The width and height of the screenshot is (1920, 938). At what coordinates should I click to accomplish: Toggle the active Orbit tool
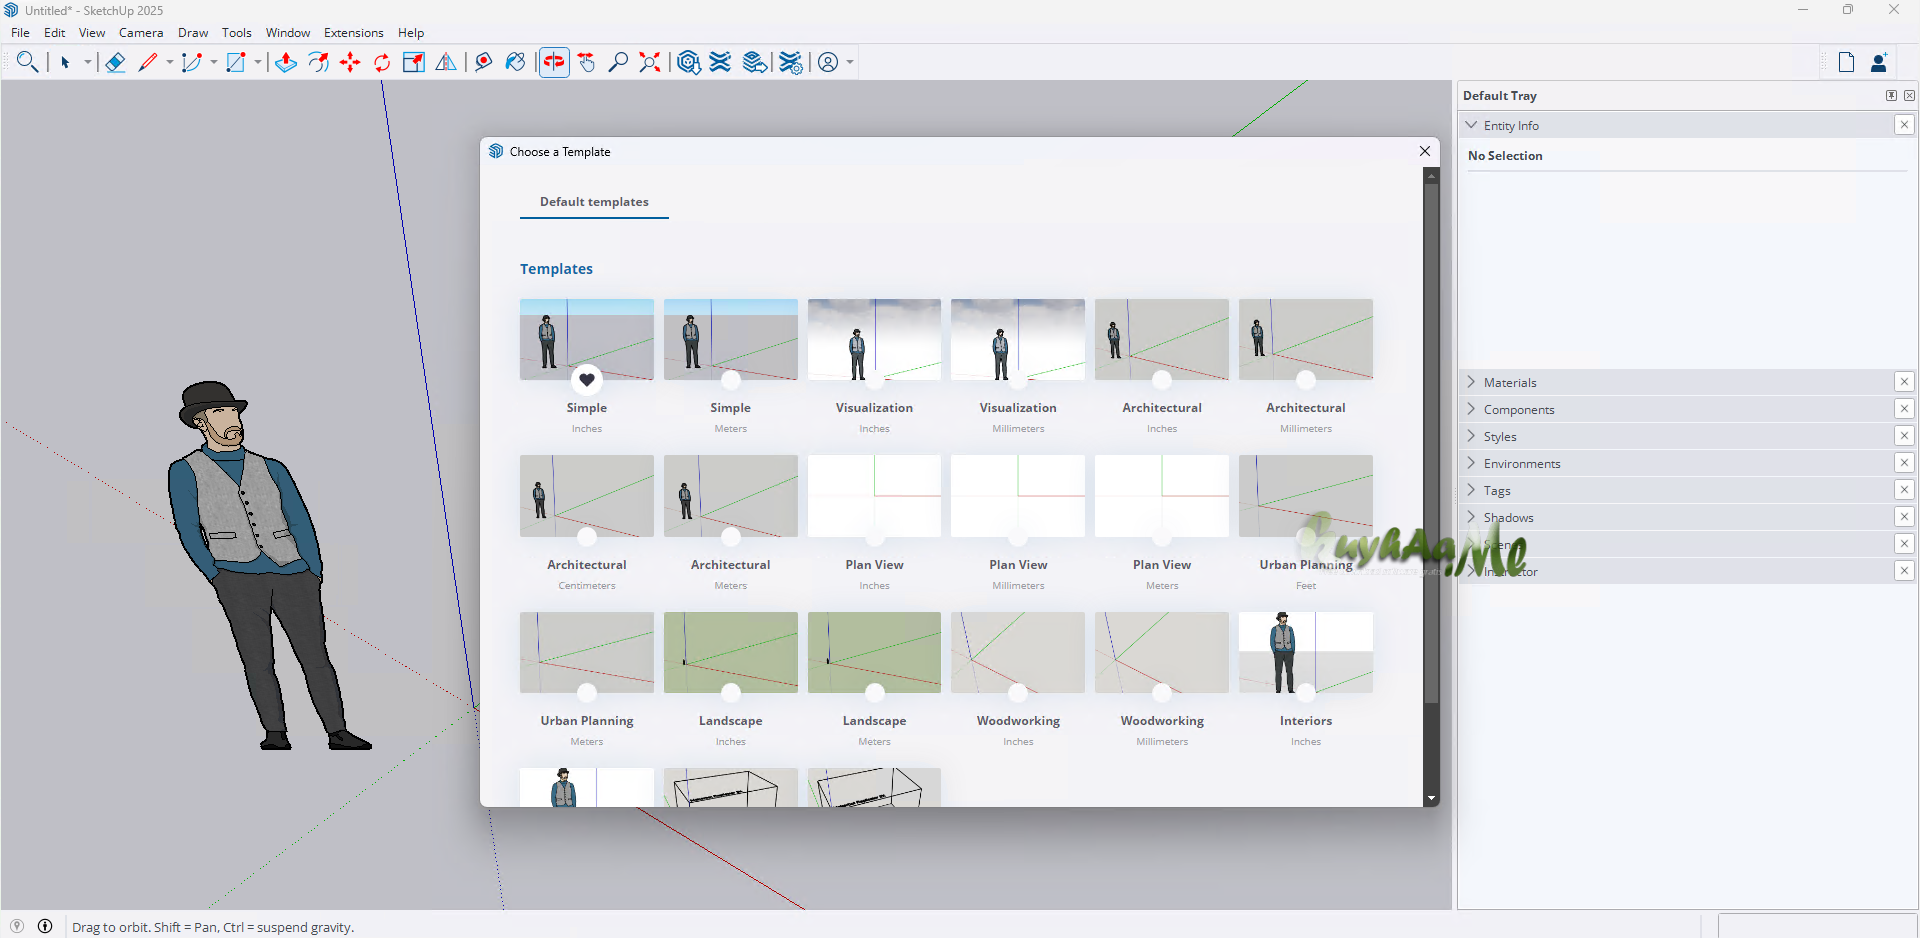pyautogui.click(x=554, y=62)
